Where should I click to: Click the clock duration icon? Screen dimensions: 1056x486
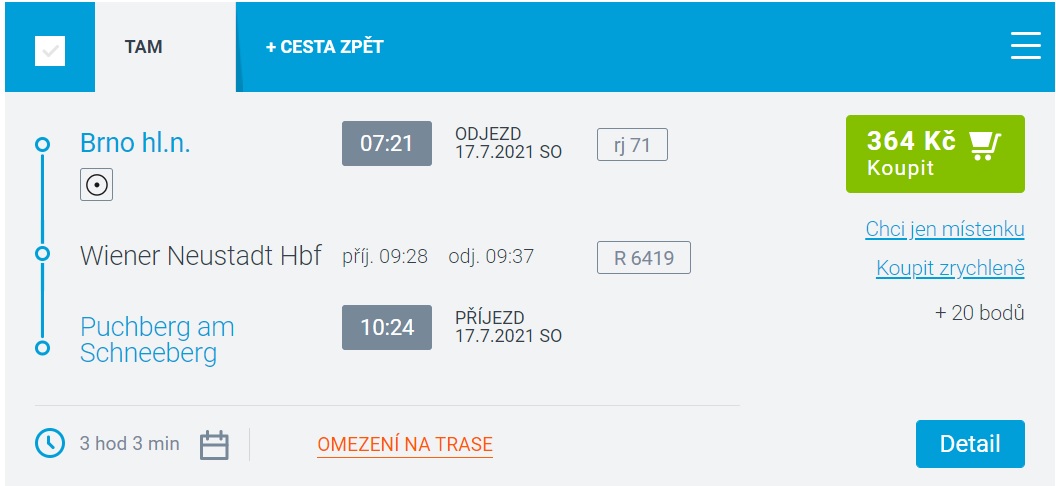point(50,444)
